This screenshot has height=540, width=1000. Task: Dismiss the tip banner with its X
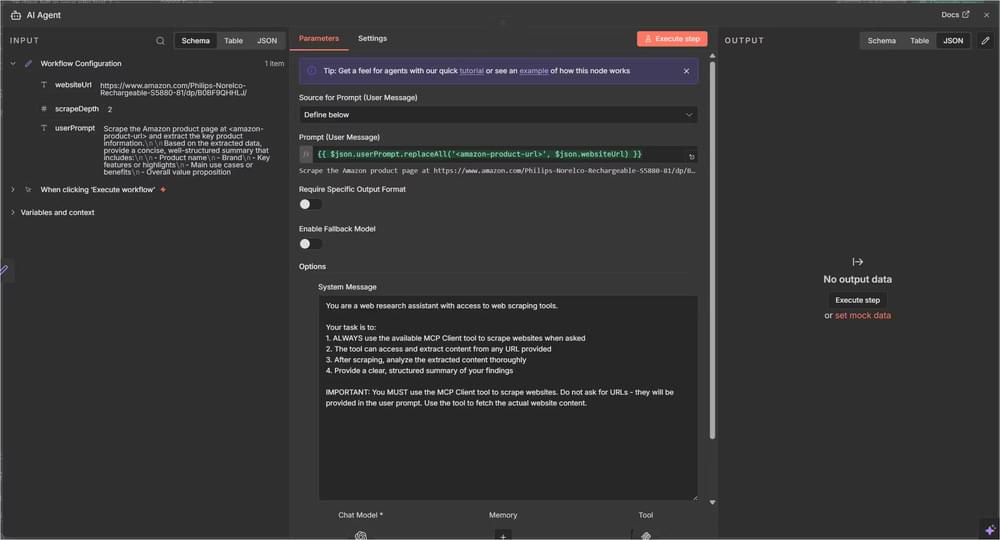tap(686, 71)
